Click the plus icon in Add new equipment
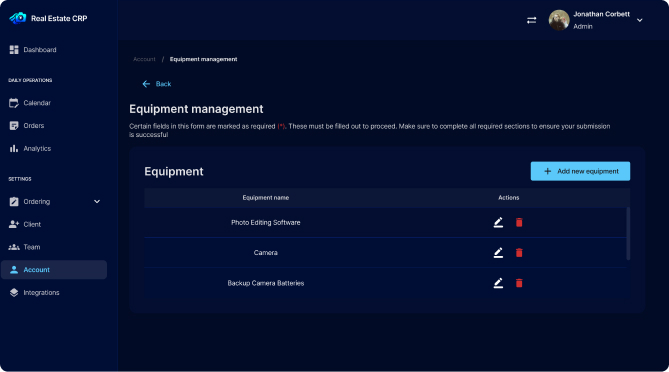 pos(547,171)
